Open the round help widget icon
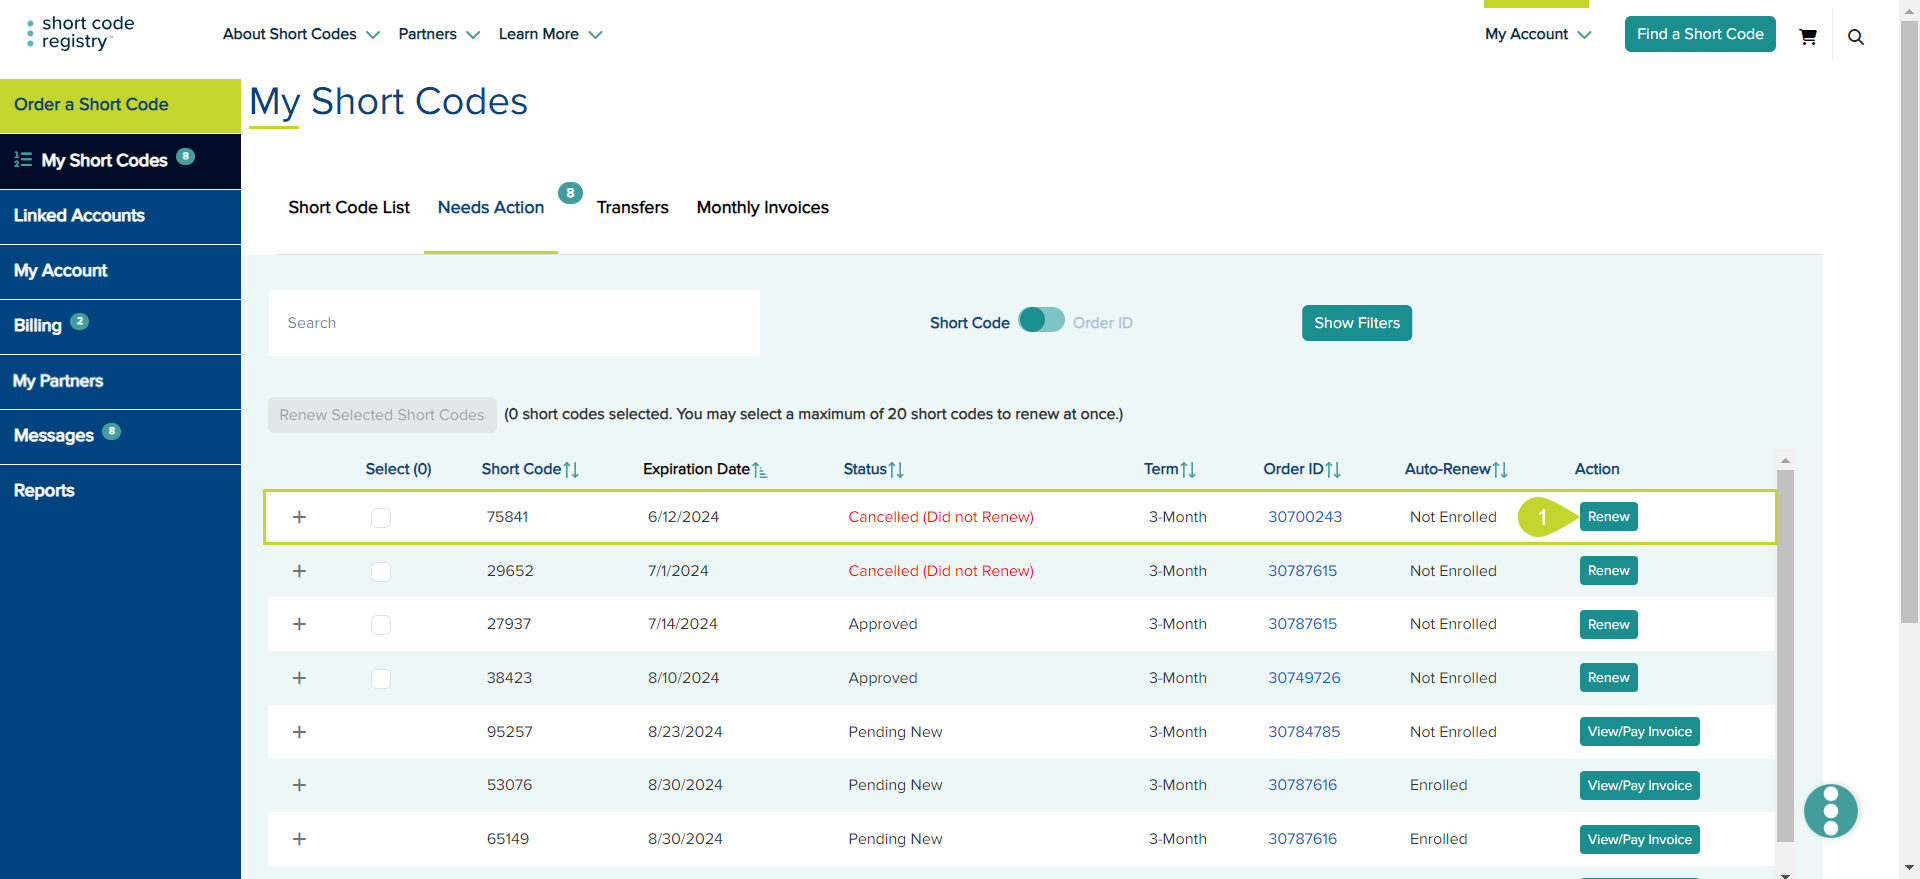 (1830, 810)
